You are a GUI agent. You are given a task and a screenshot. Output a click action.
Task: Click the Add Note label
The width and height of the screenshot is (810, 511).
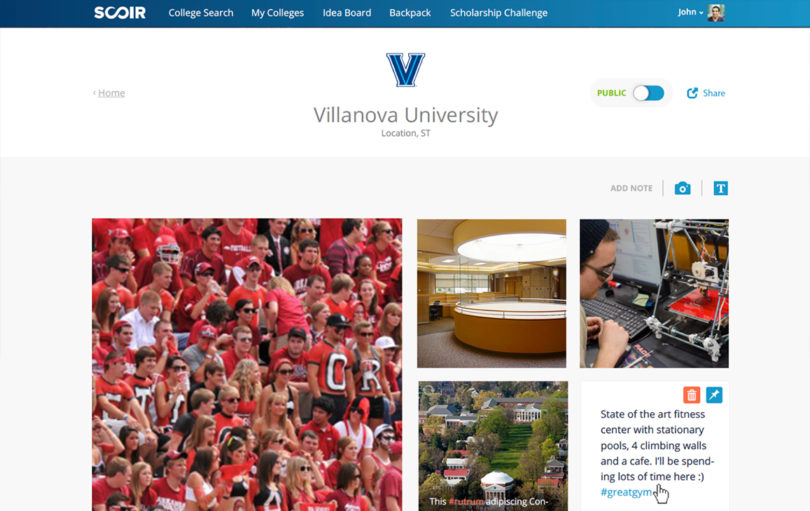[631, 188]
